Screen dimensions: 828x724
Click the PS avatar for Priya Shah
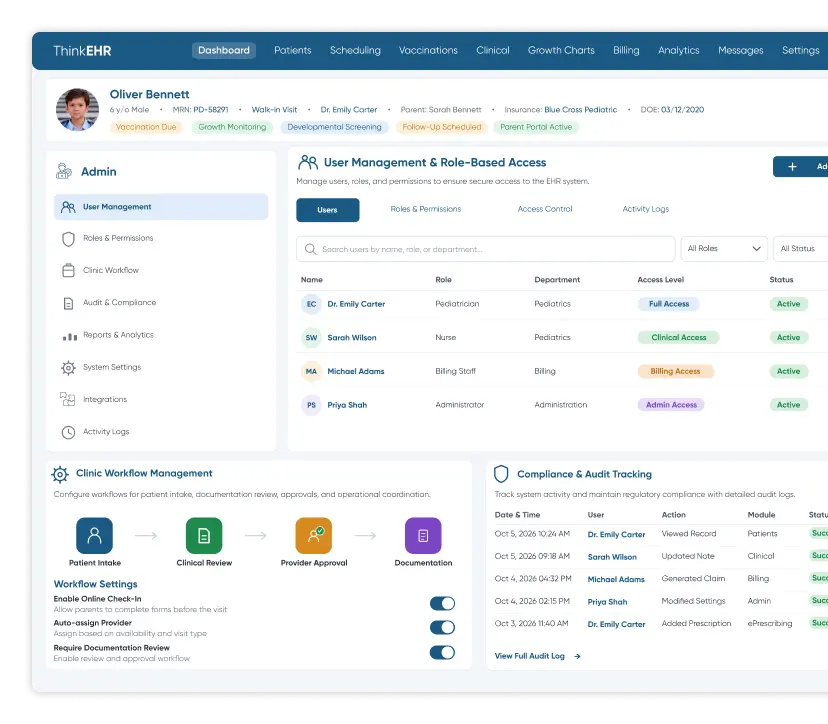(x=312, y=405)
